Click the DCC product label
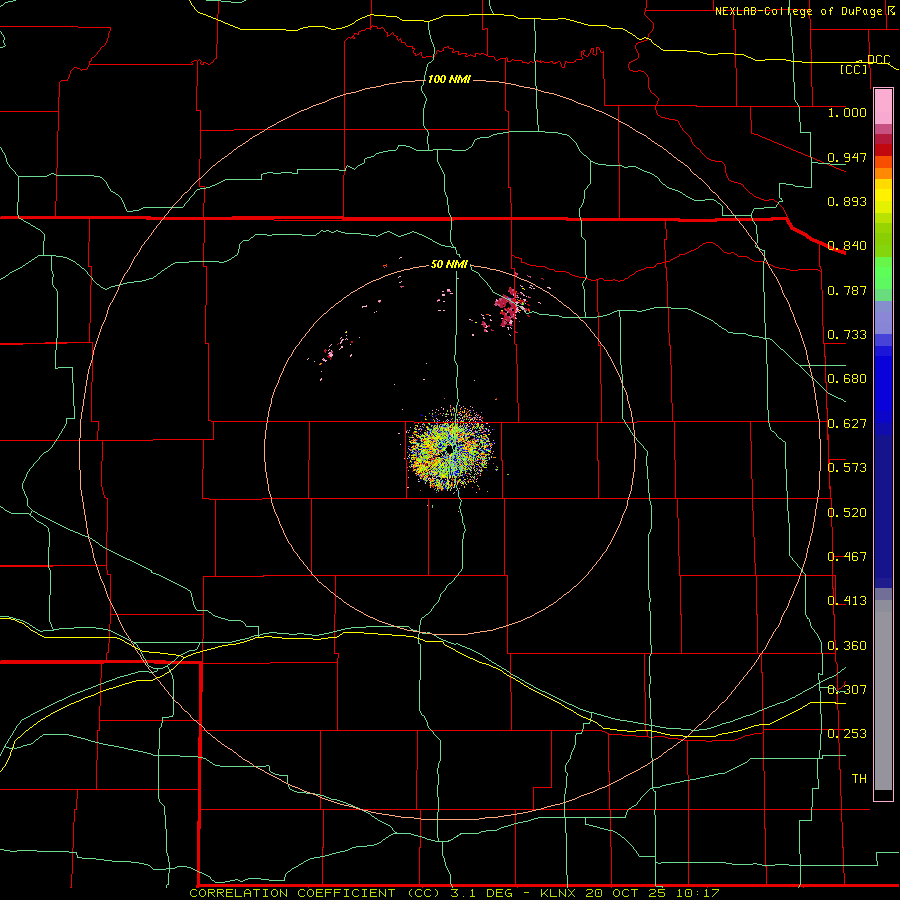 pos(878,59)
